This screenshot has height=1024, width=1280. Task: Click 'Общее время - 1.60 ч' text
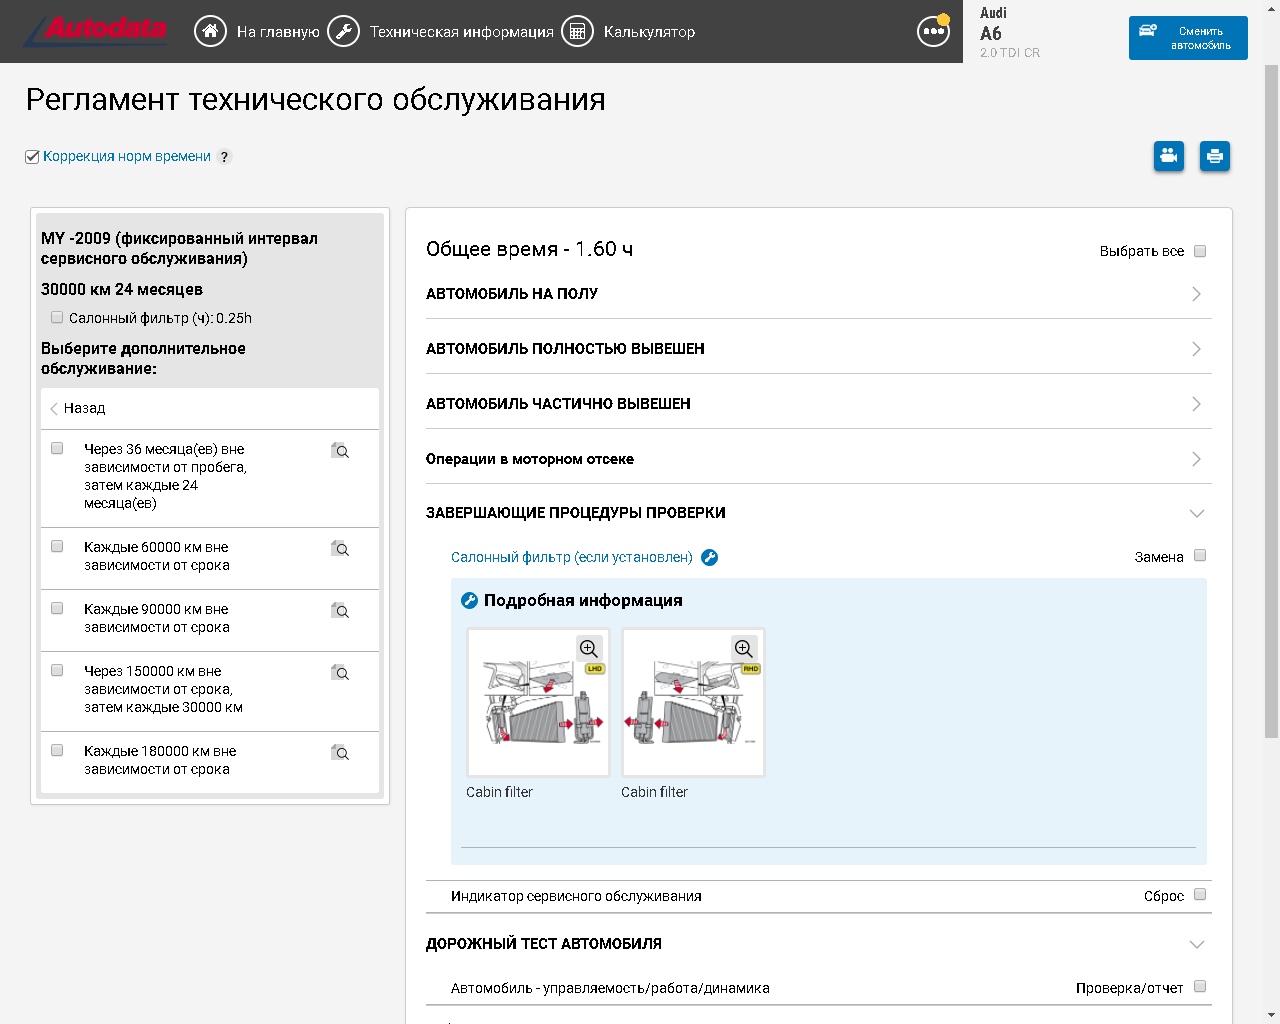coord(529,249)
